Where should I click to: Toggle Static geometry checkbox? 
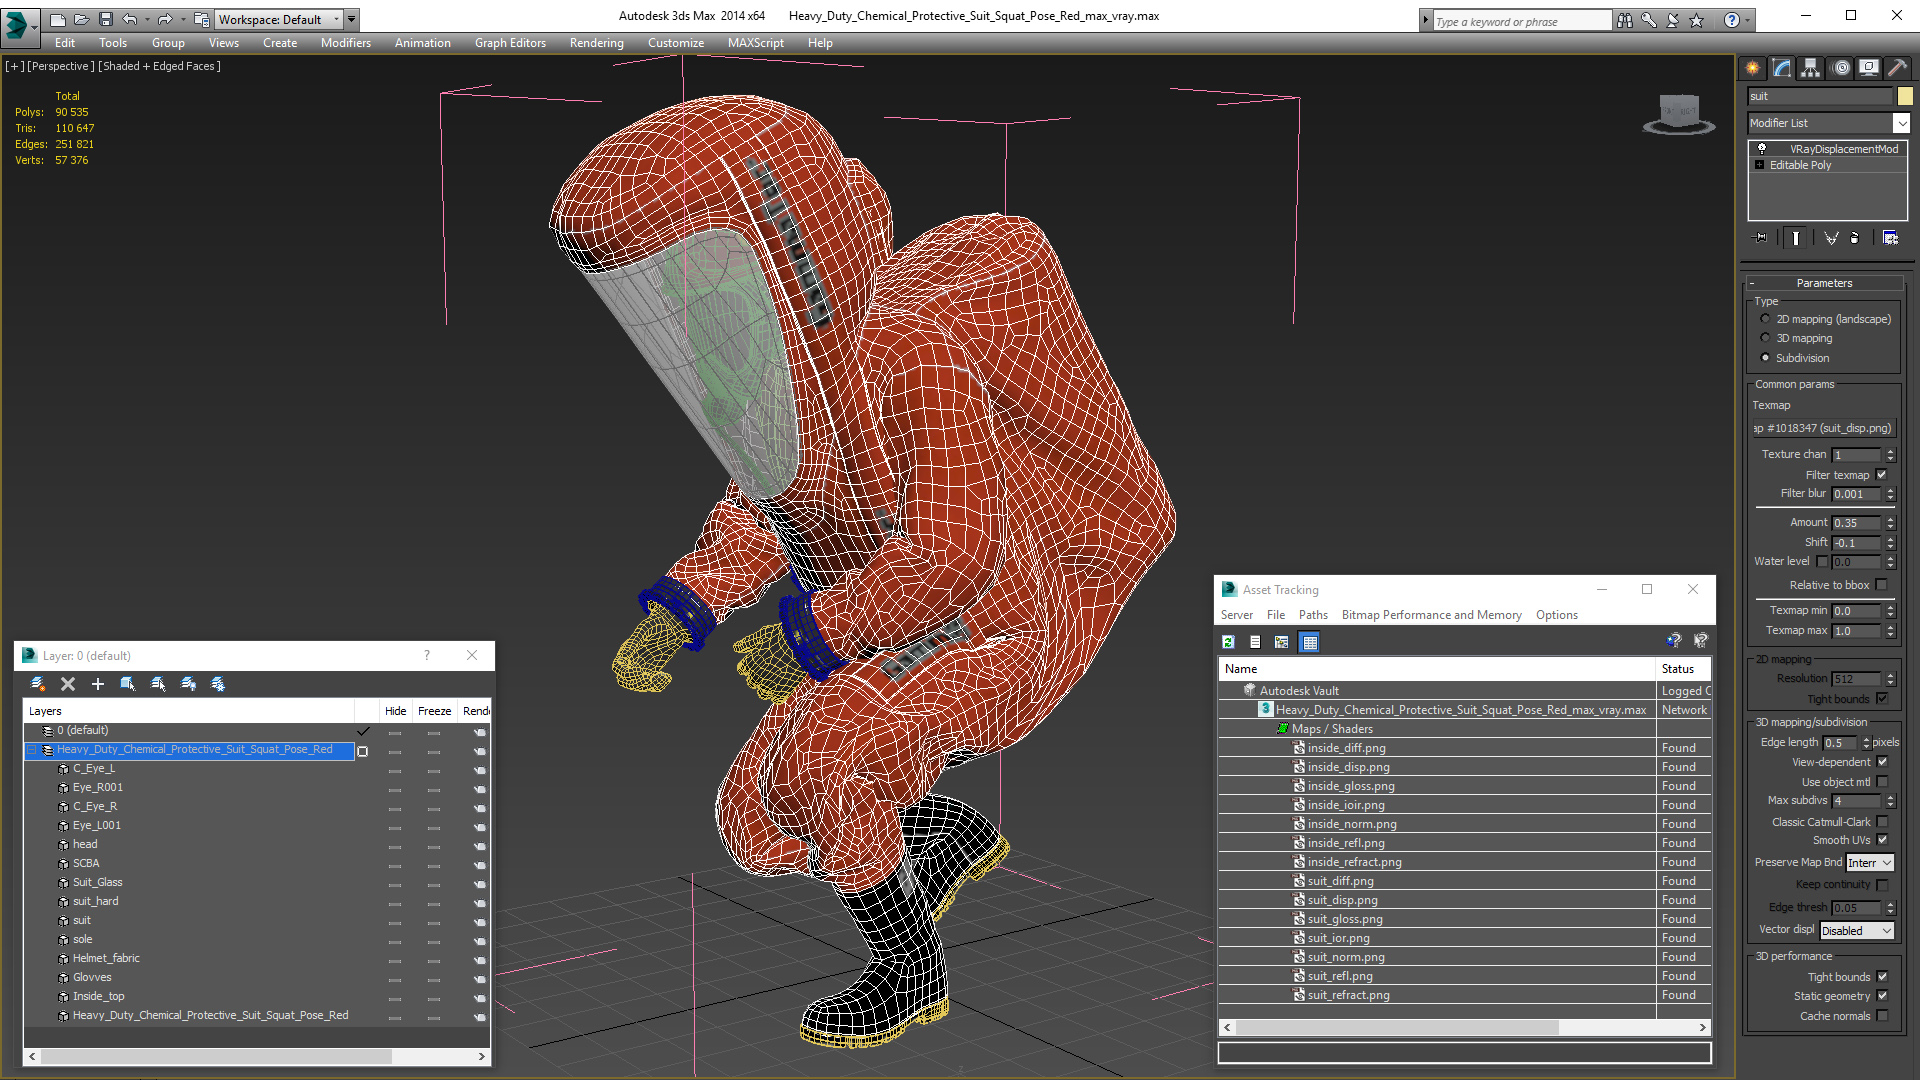(x=1882, y=996)
